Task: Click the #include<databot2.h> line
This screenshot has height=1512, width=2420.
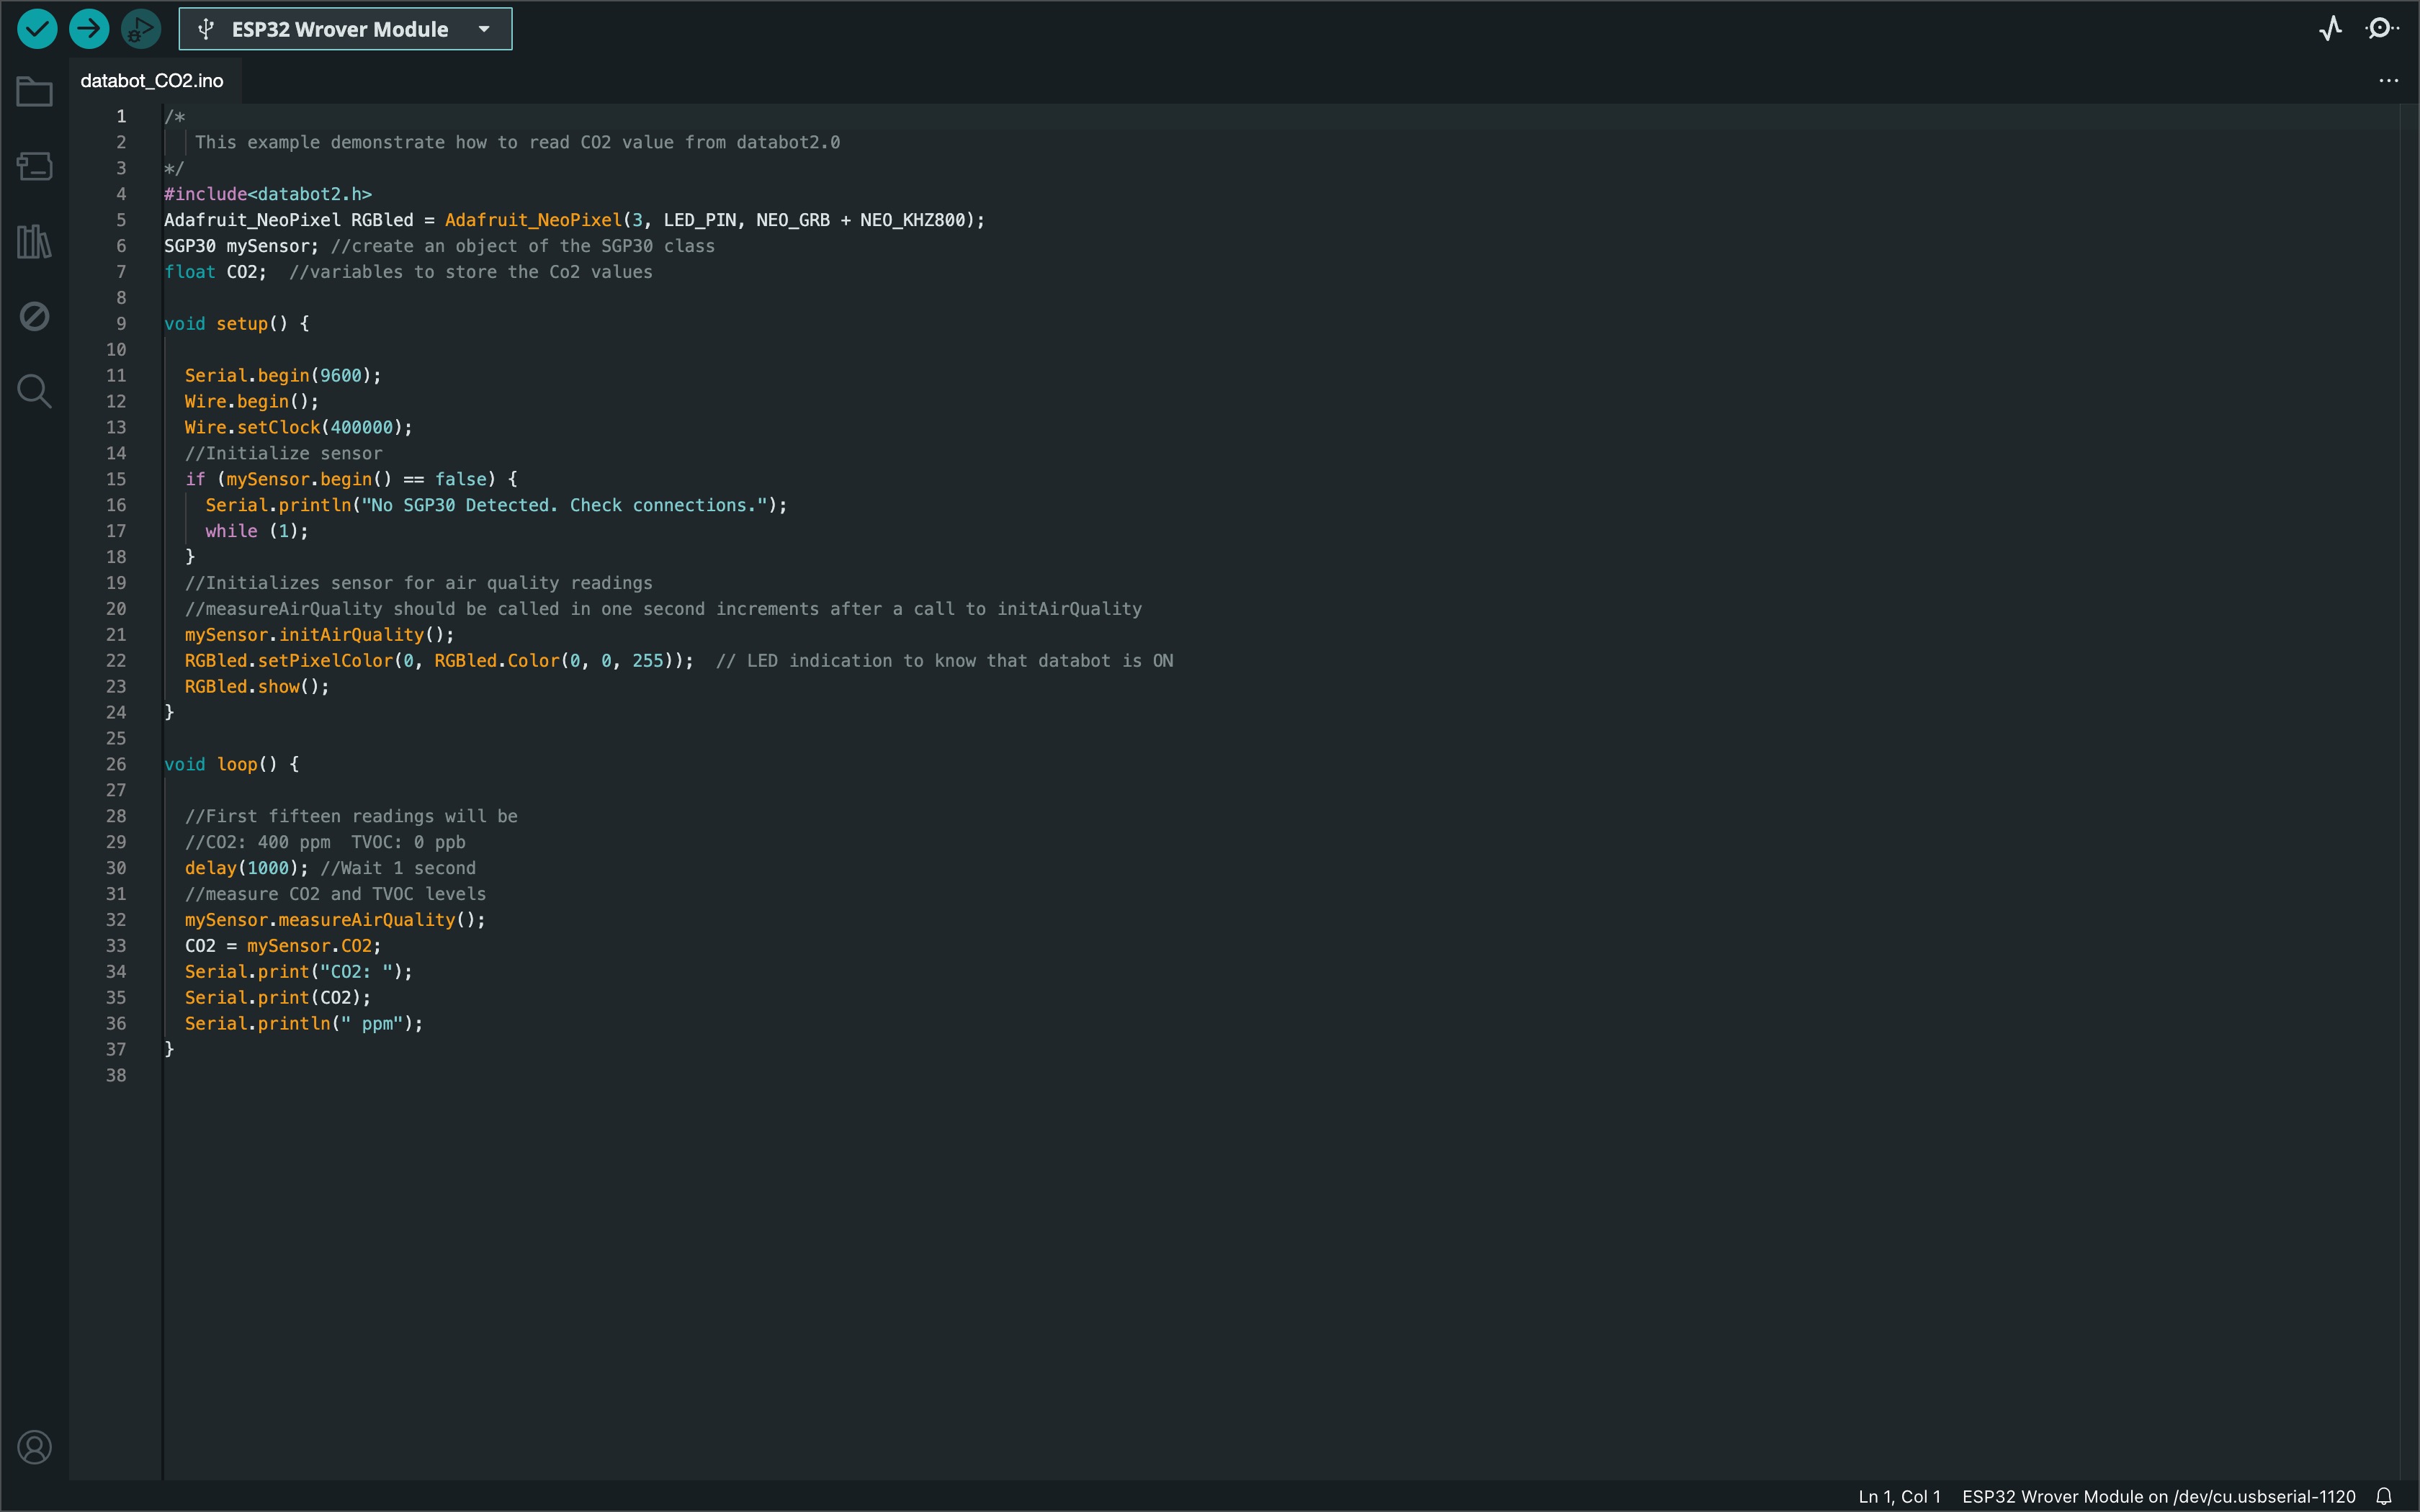Action: click(x=268, y=194)
